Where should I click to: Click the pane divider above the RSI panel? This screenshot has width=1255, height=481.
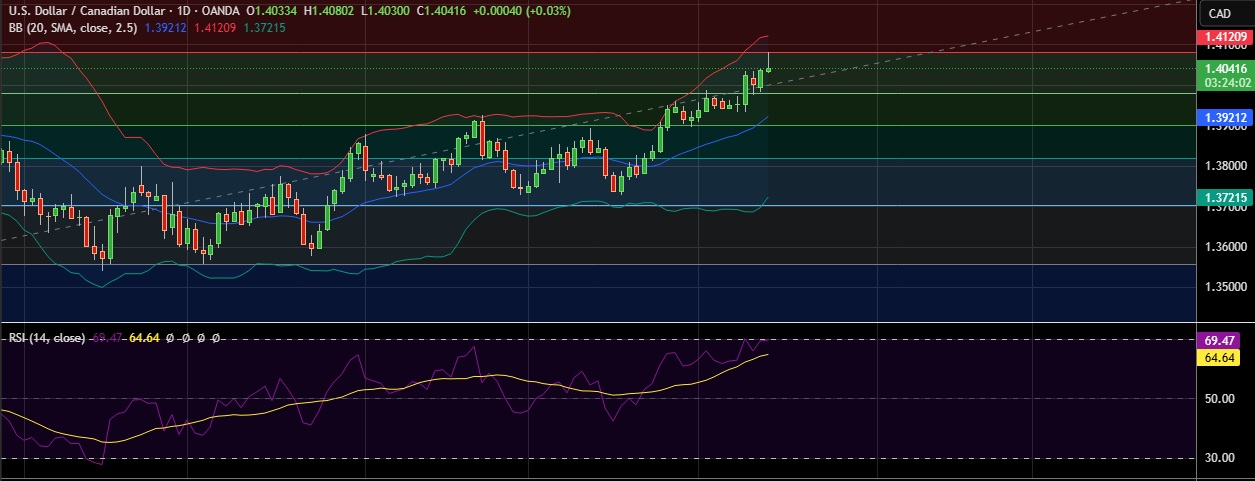pos(600,323)
